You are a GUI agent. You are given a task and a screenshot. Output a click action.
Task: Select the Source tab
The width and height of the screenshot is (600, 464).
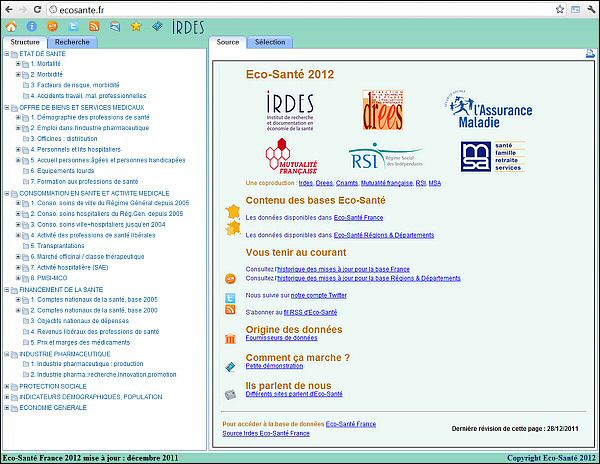(228, 42)
